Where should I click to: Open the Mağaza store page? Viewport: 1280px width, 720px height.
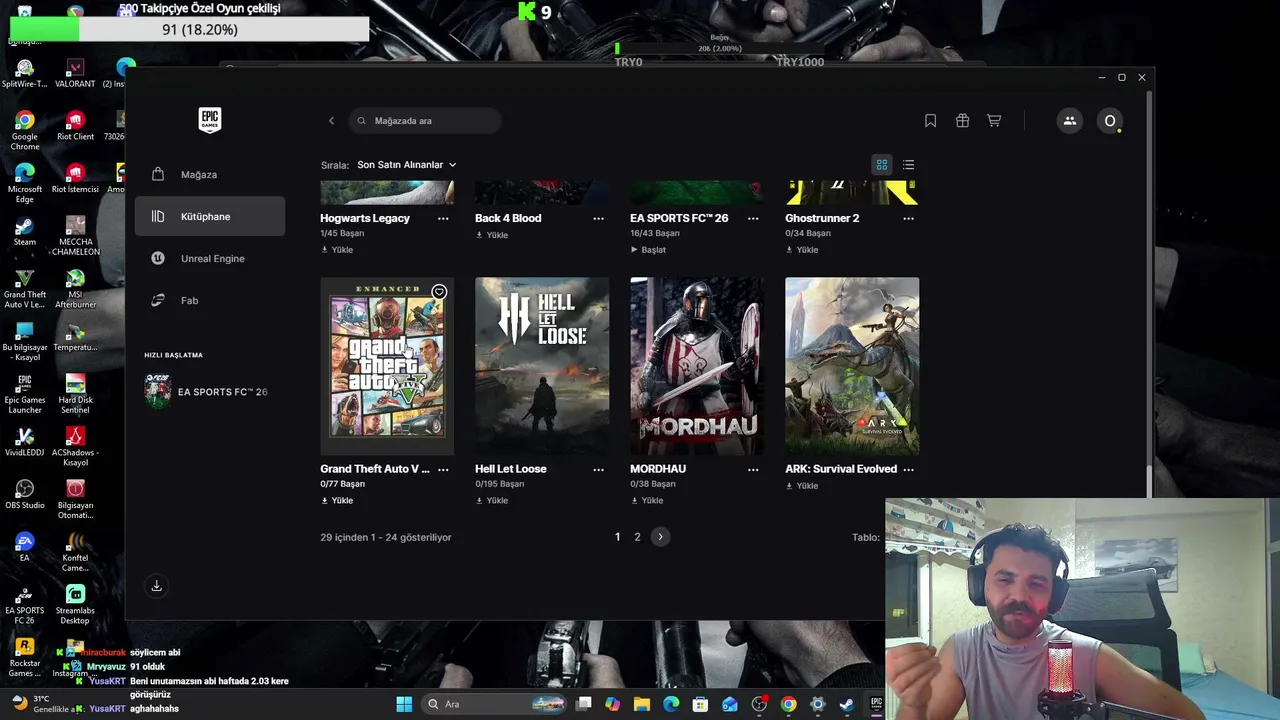pyautogui.click(x=210, y=175)
